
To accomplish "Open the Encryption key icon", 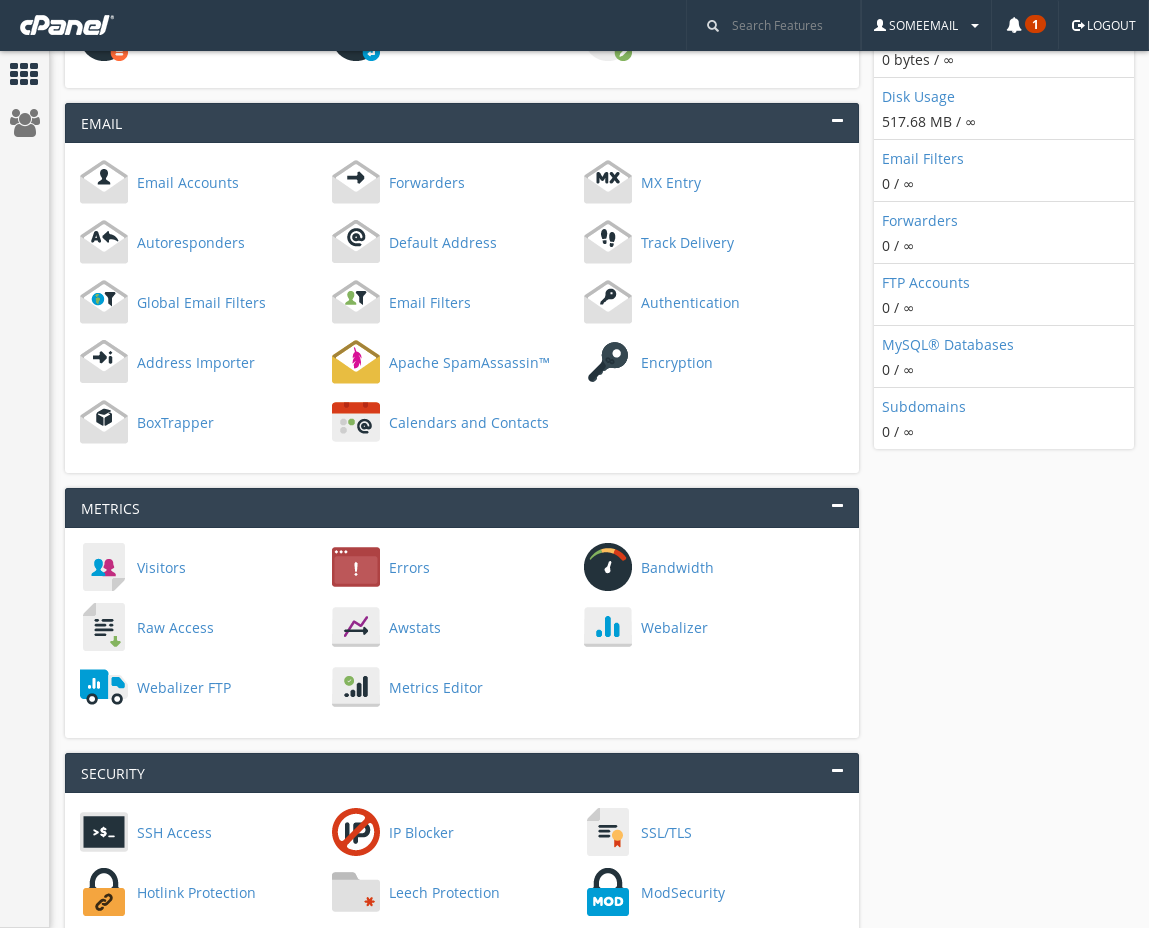I will (608, 362).
